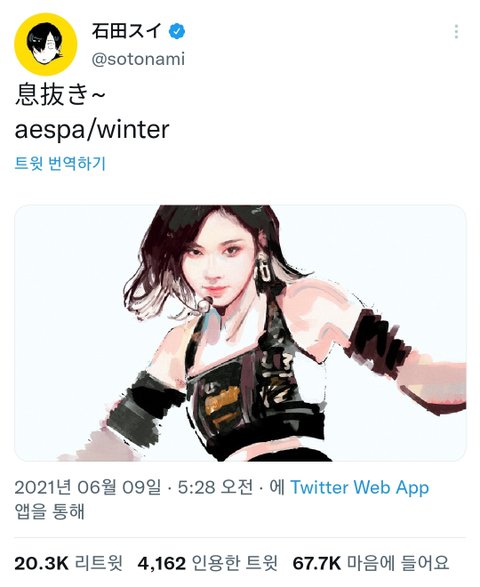Screen dimensions: 480x587
Task: Click the 息抜き~ tweet text
Action: coord(60,95)
